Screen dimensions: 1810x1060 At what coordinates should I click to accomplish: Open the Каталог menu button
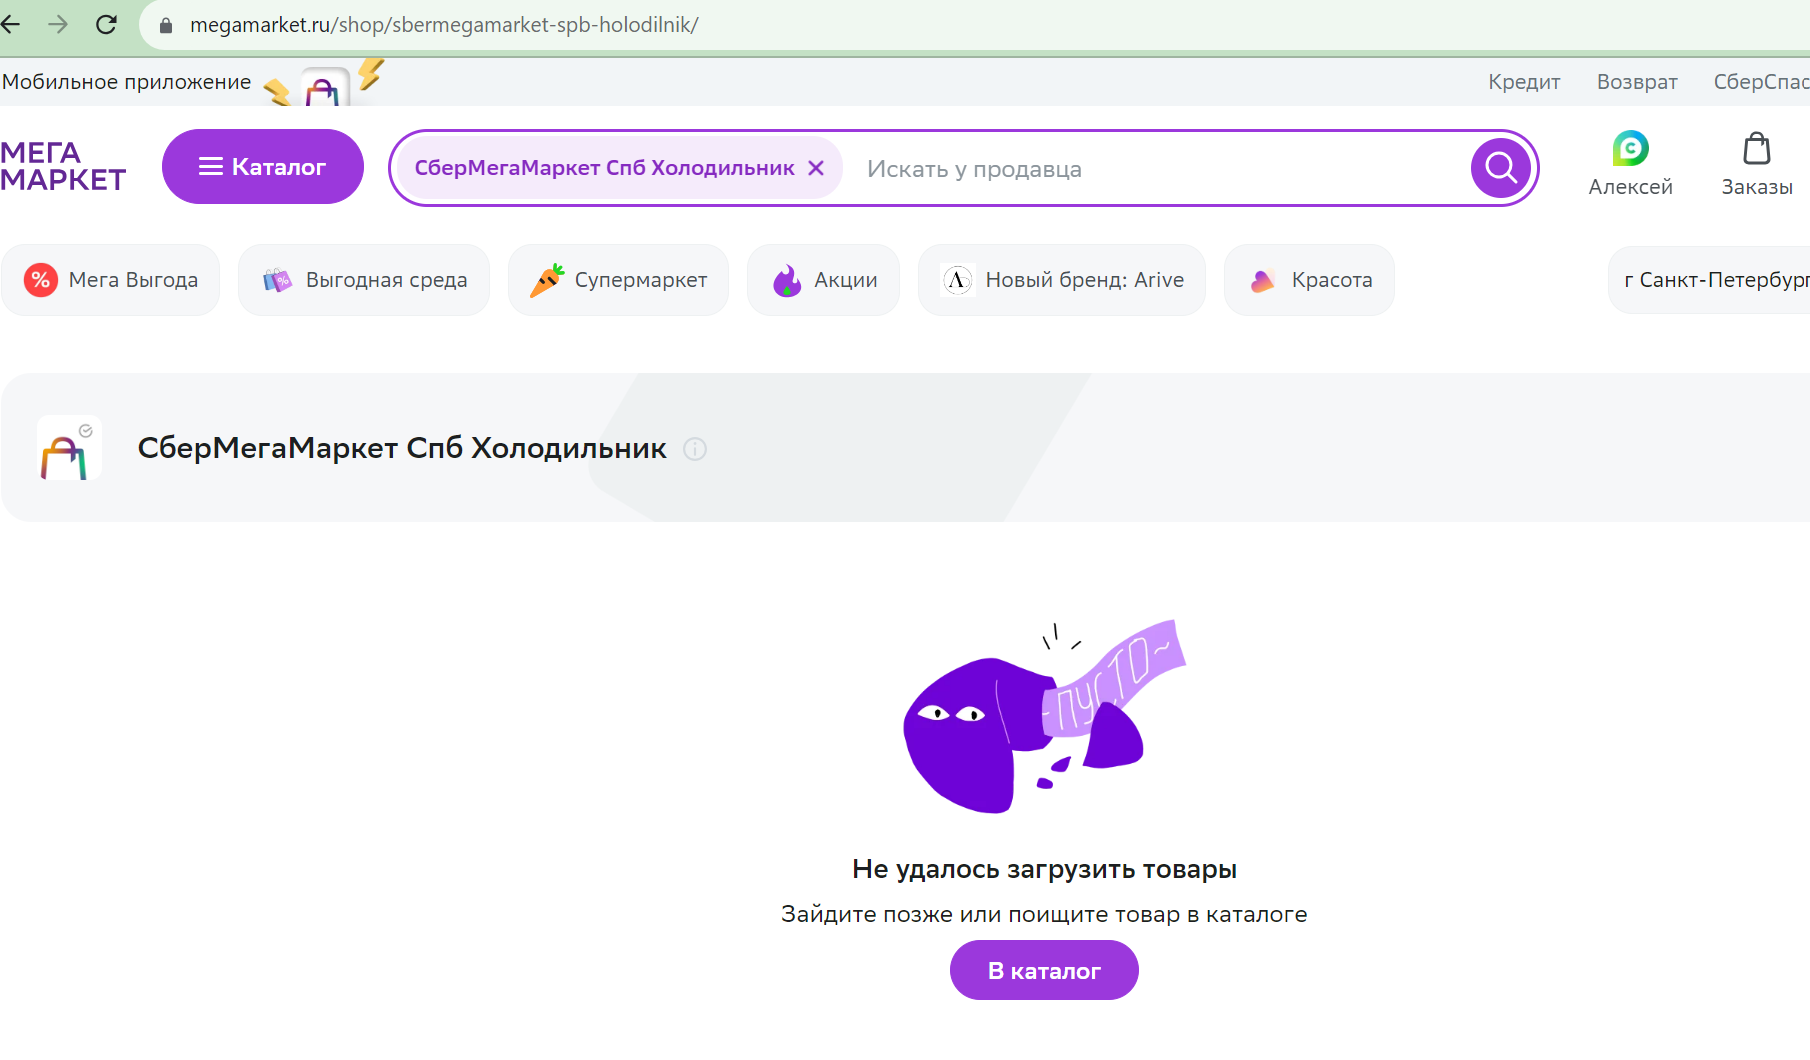pos(263,167)
